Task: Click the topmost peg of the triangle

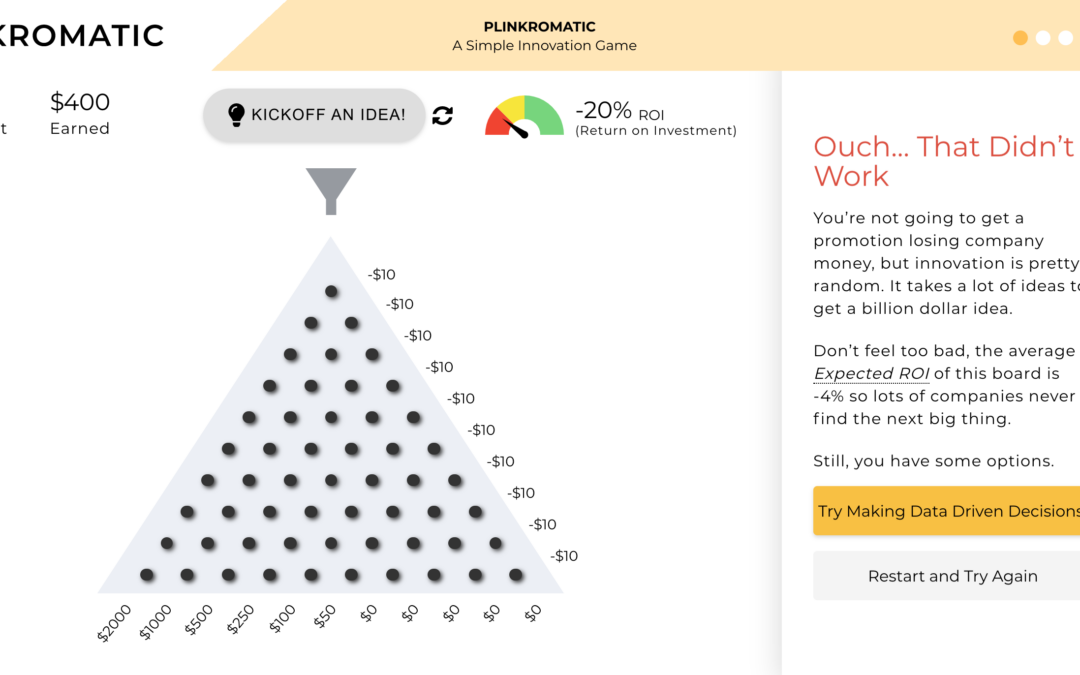Action: pyautogui.click(x=331, y=291)
